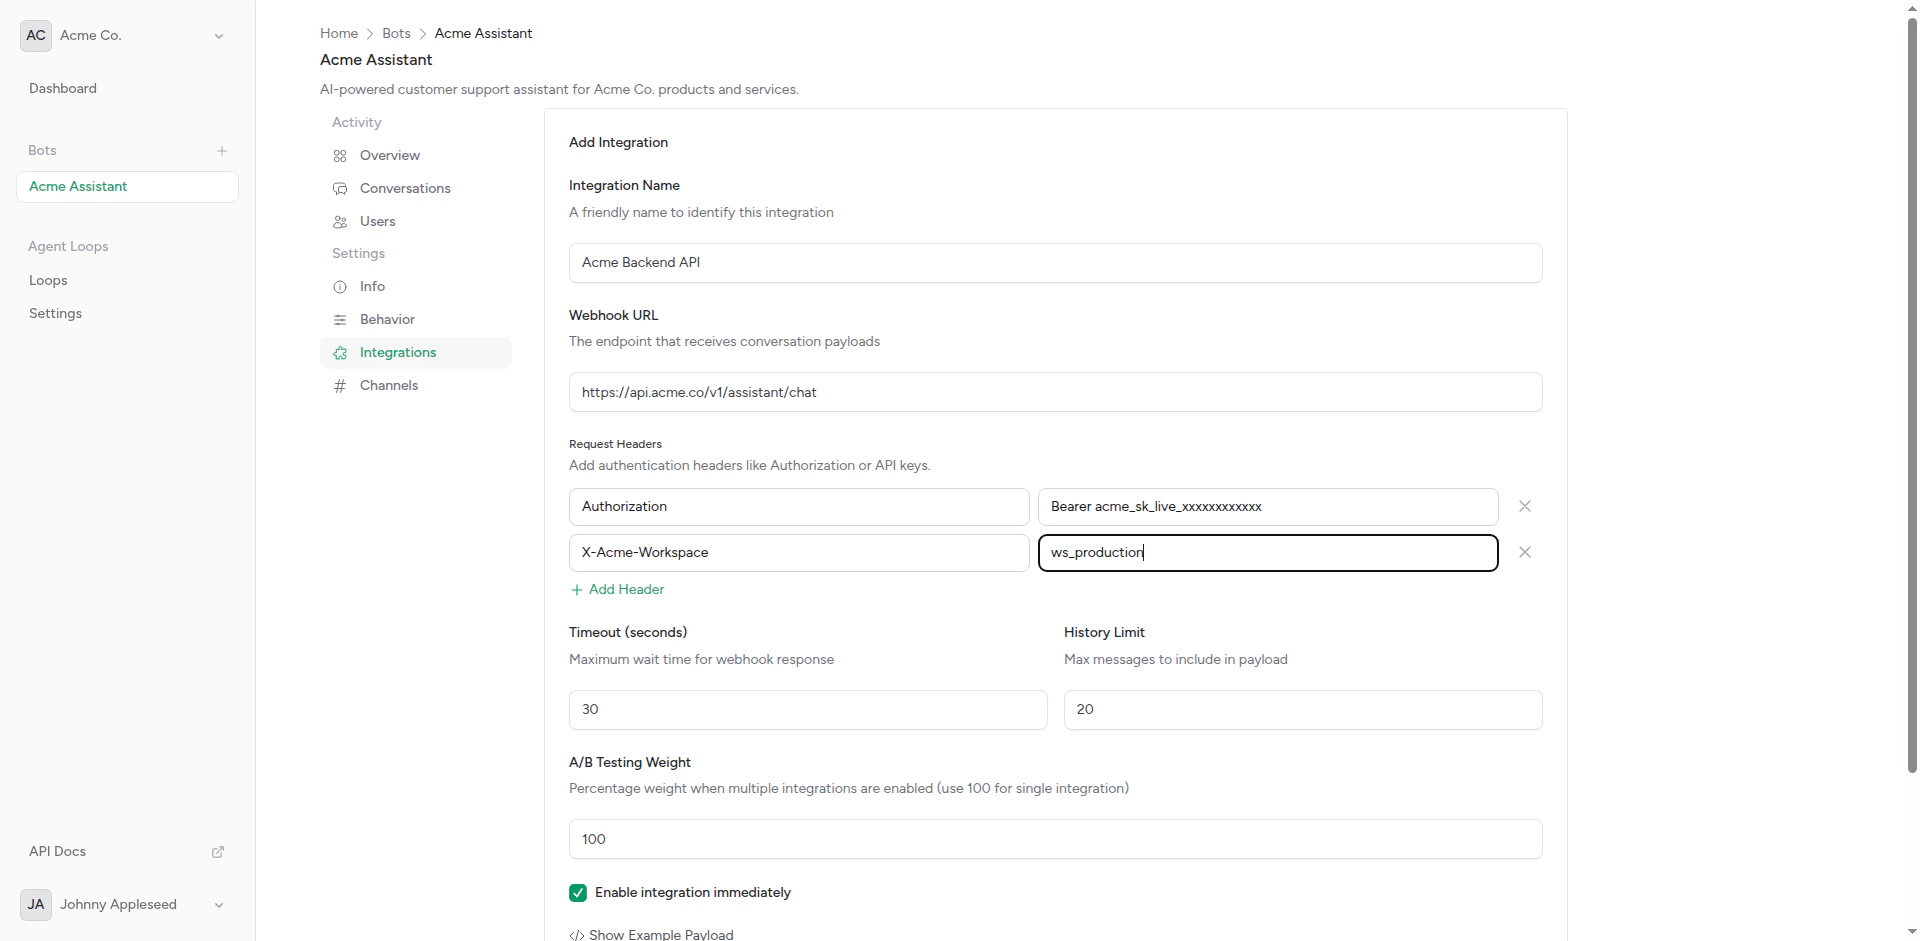
Task: Select the Overview icon in sidebar
Action: (340, 156)
